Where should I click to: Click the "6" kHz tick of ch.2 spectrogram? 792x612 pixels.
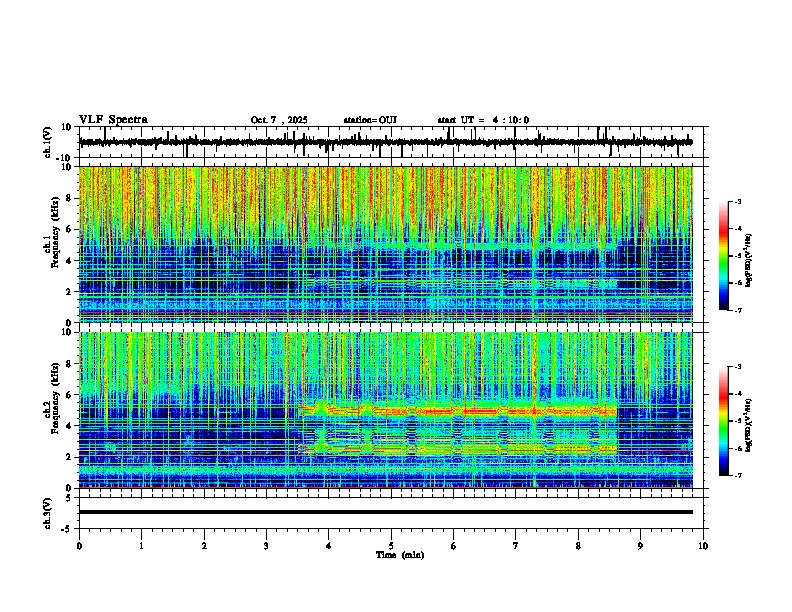[69, 395]
